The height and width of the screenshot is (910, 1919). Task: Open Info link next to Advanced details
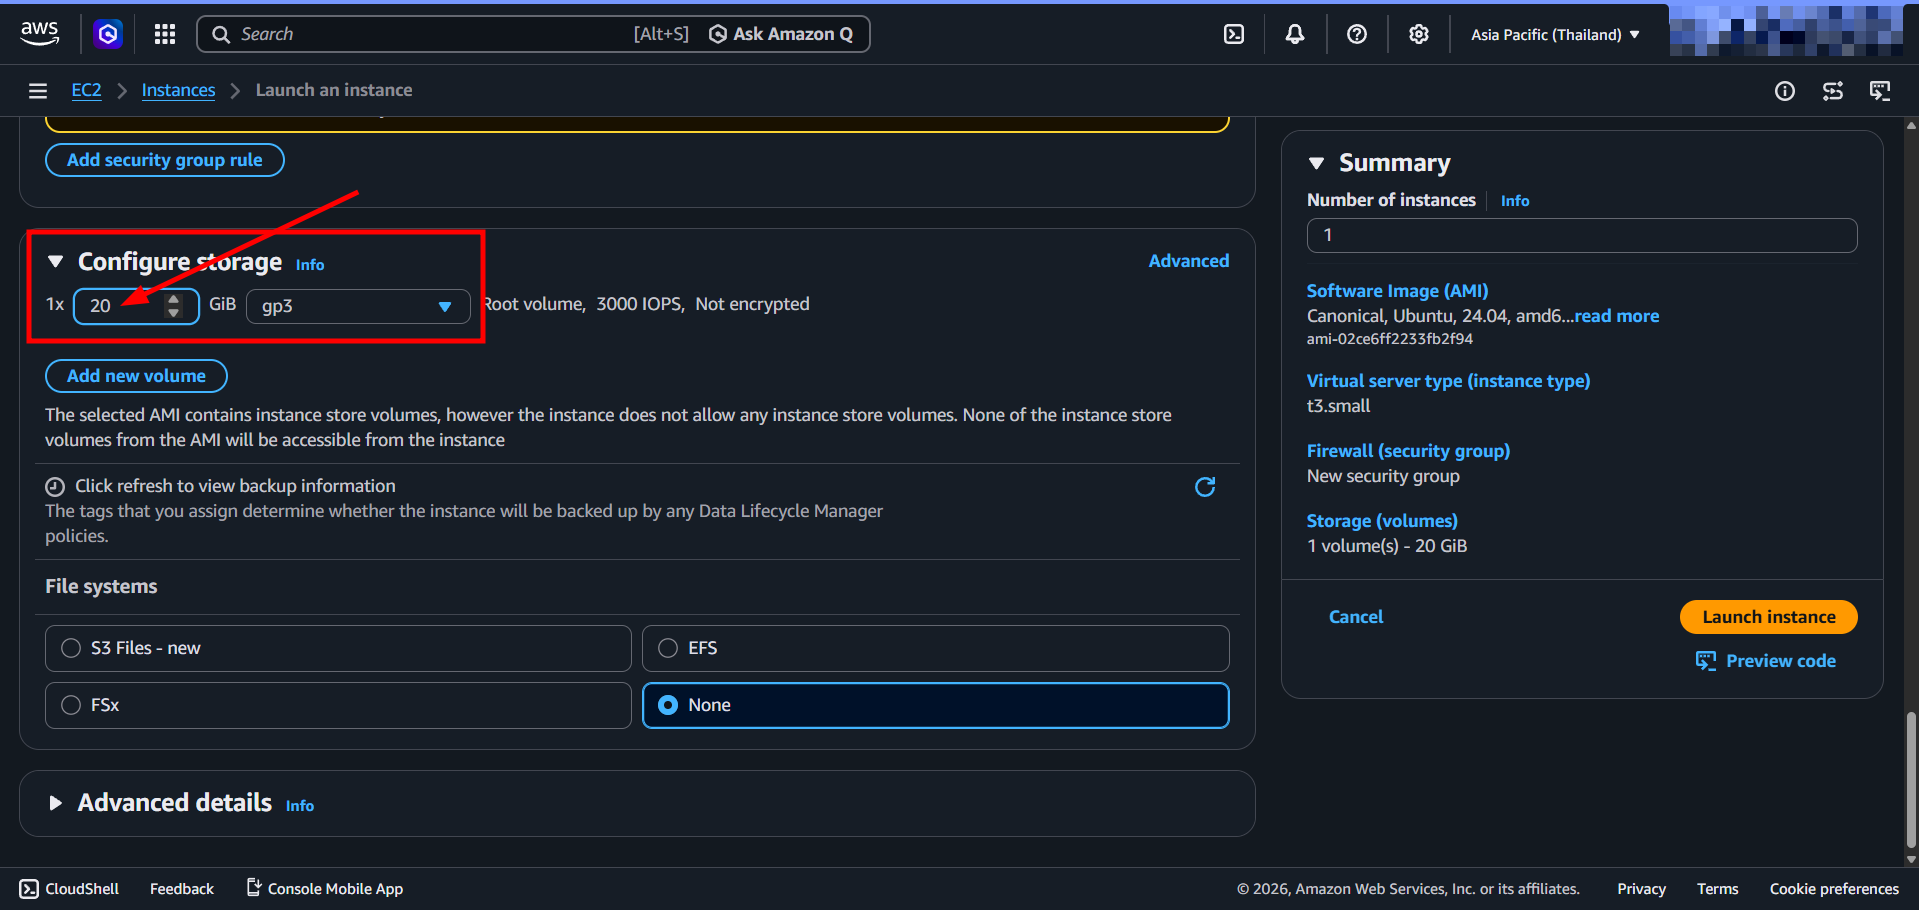(x=300, y=806)
